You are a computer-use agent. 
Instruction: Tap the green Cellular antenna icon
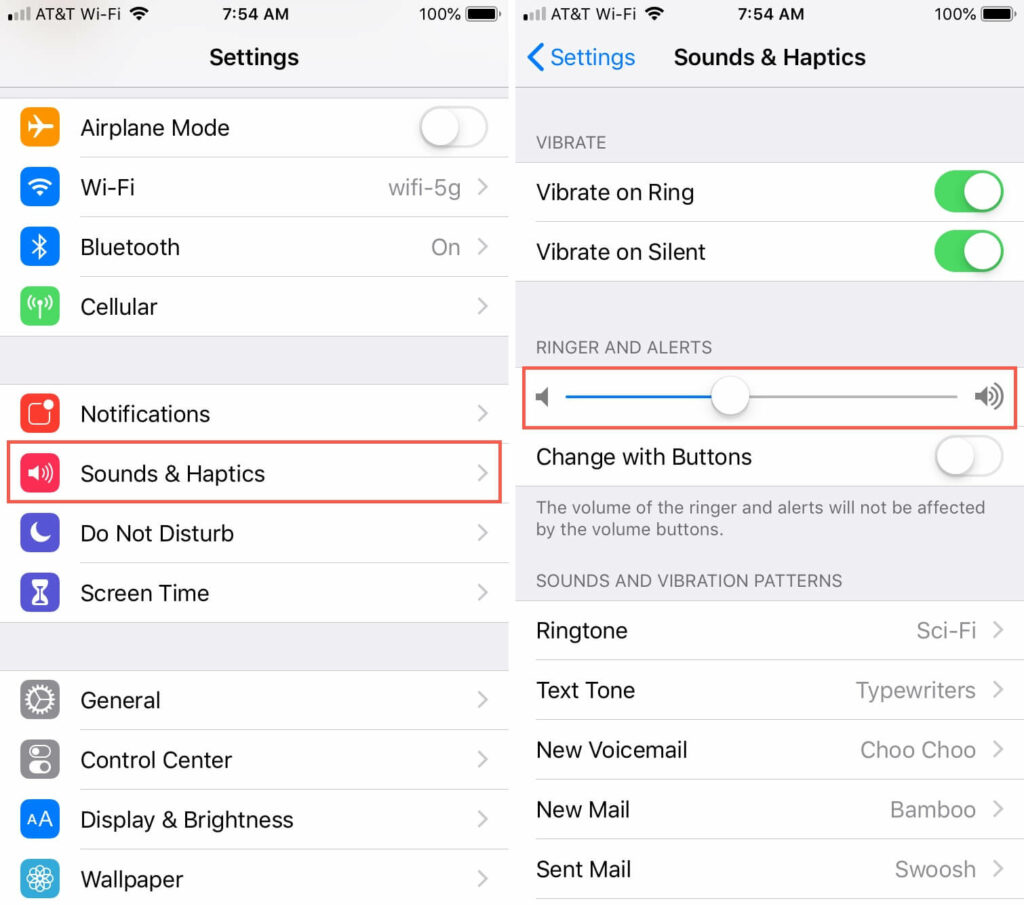click(x=40, y=306)
